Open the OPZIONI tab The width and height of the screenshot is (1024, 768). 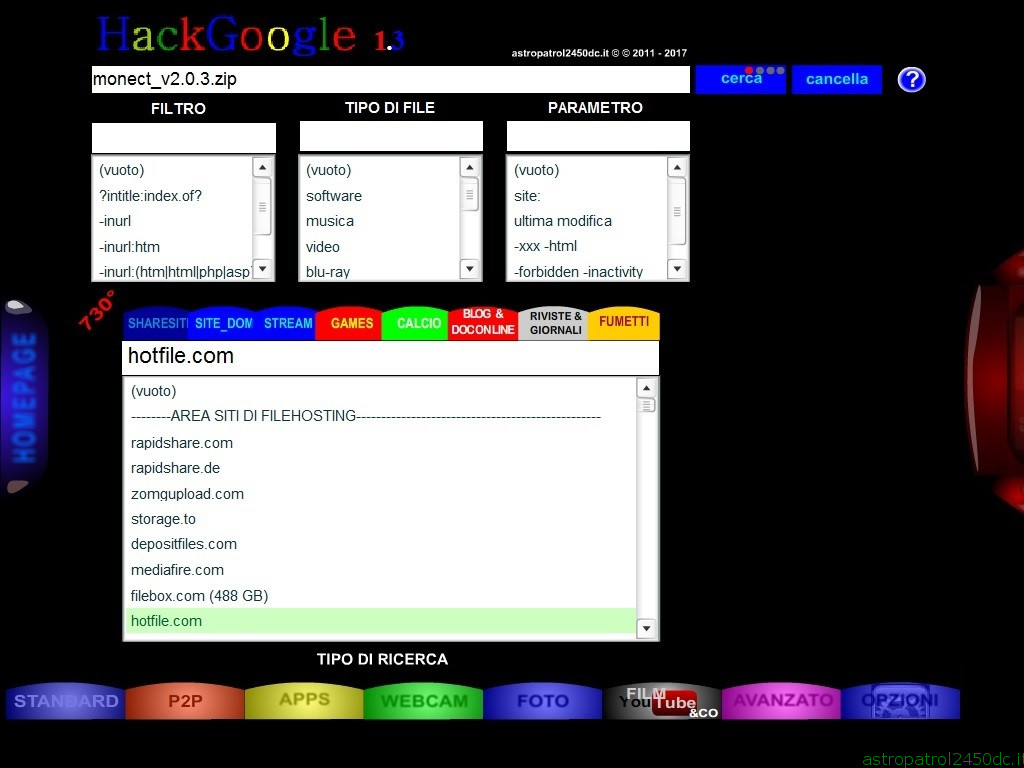[901, 701]
